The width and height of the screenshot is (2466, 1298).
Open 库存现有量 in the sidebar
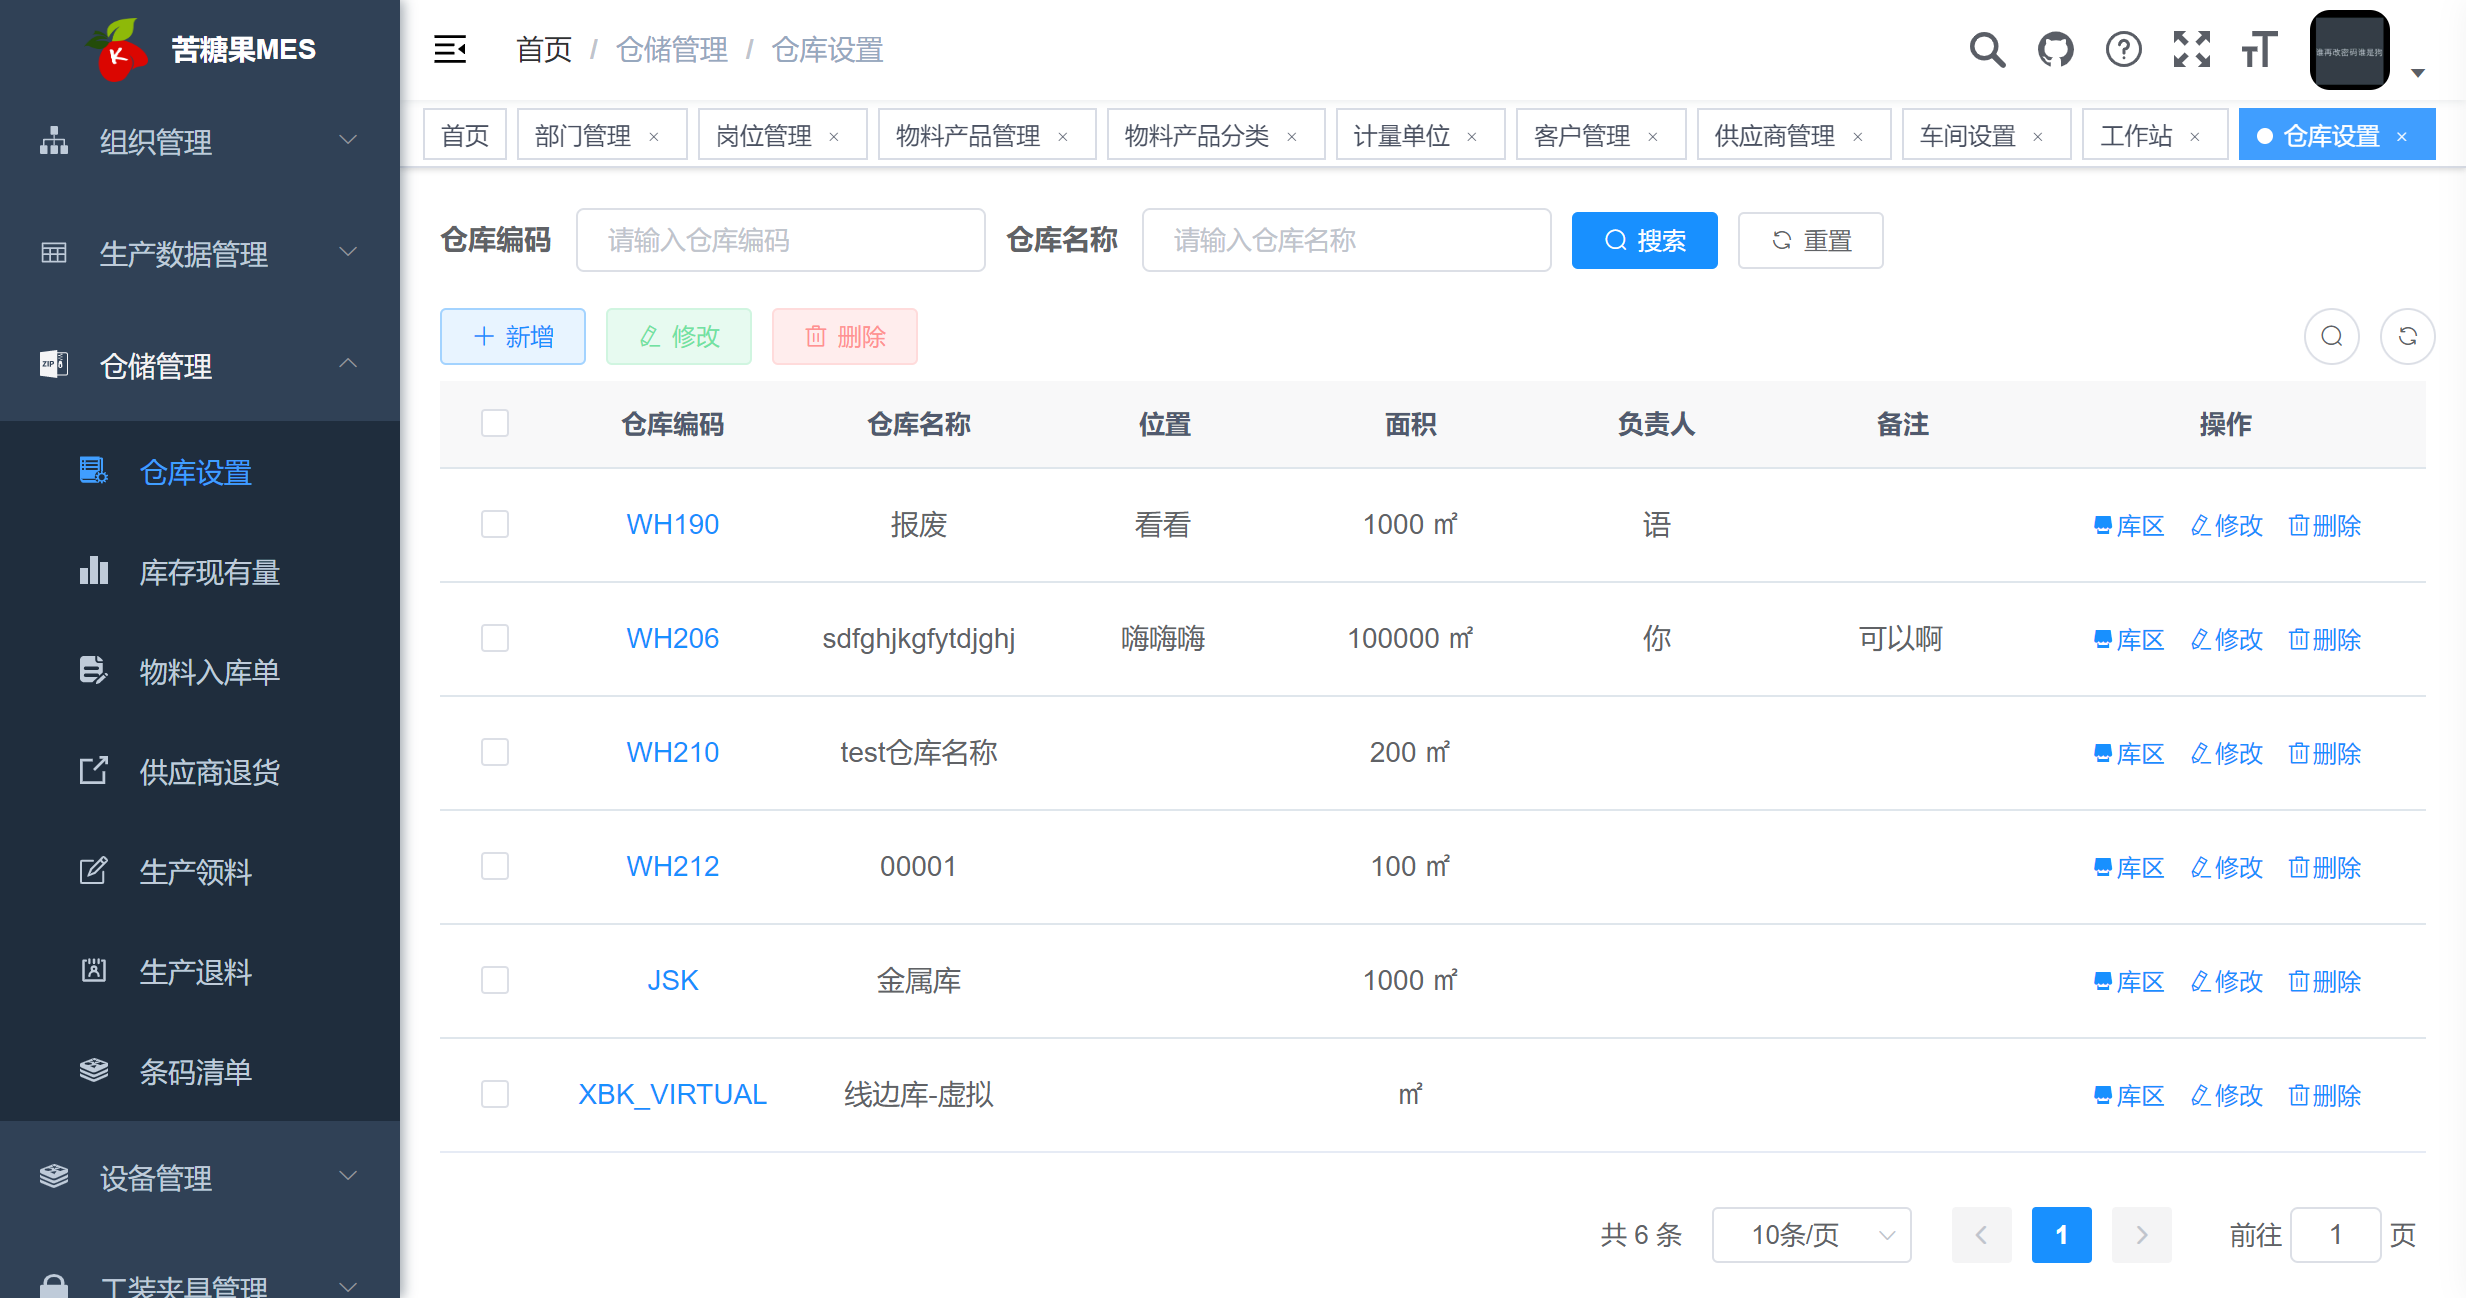click(200, 572)
